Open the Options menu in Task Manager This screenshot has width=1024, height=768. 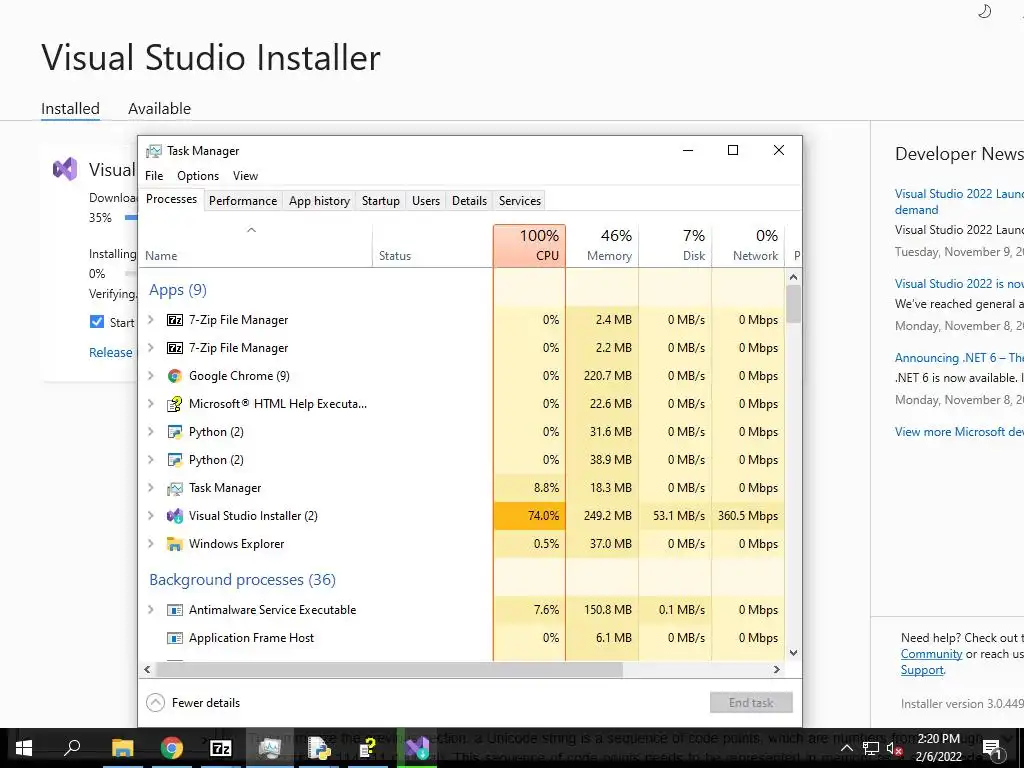pos(198,176)
